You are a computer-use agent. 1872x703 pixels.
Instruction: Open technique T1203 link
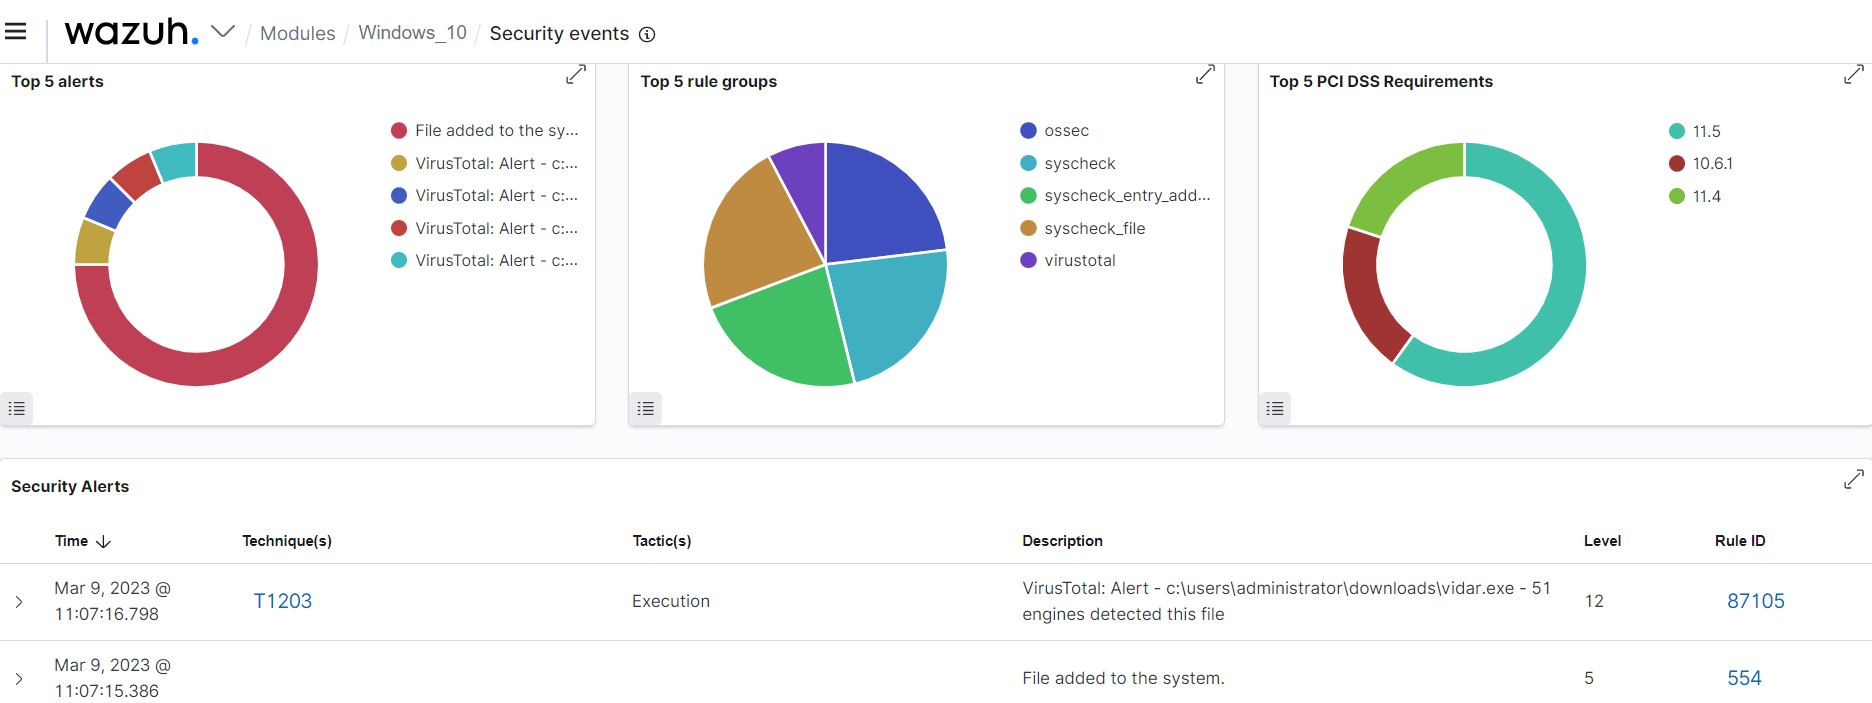click(283, 601)
